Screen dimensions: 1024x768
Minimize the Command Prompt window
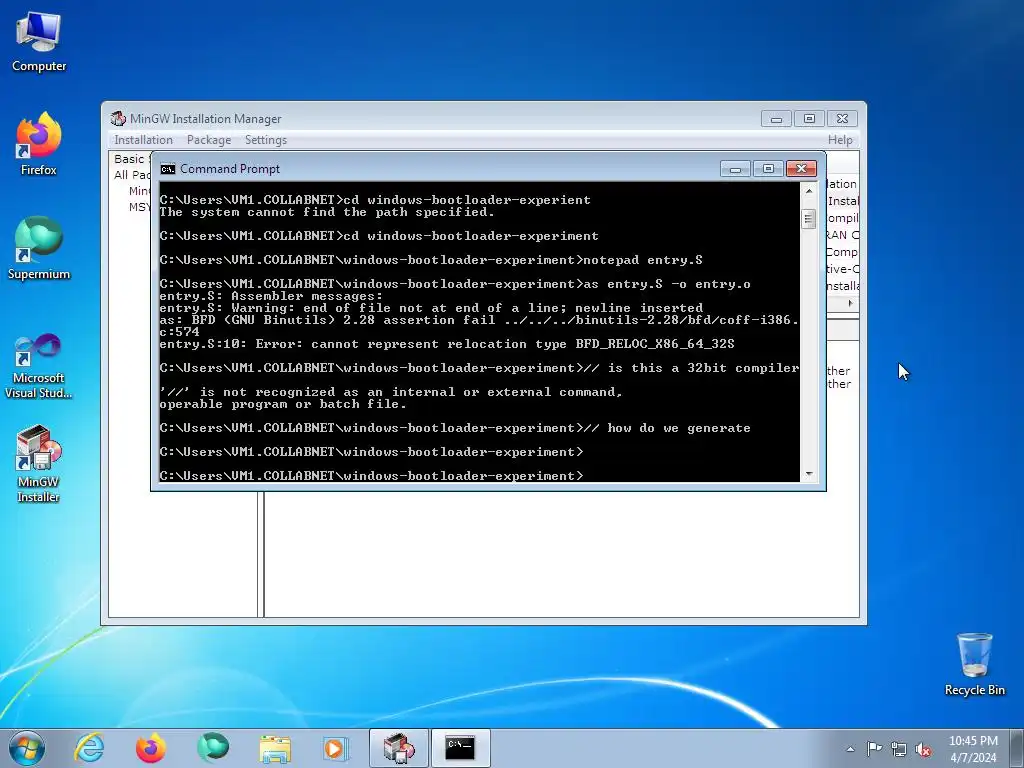tap(735, 169)
